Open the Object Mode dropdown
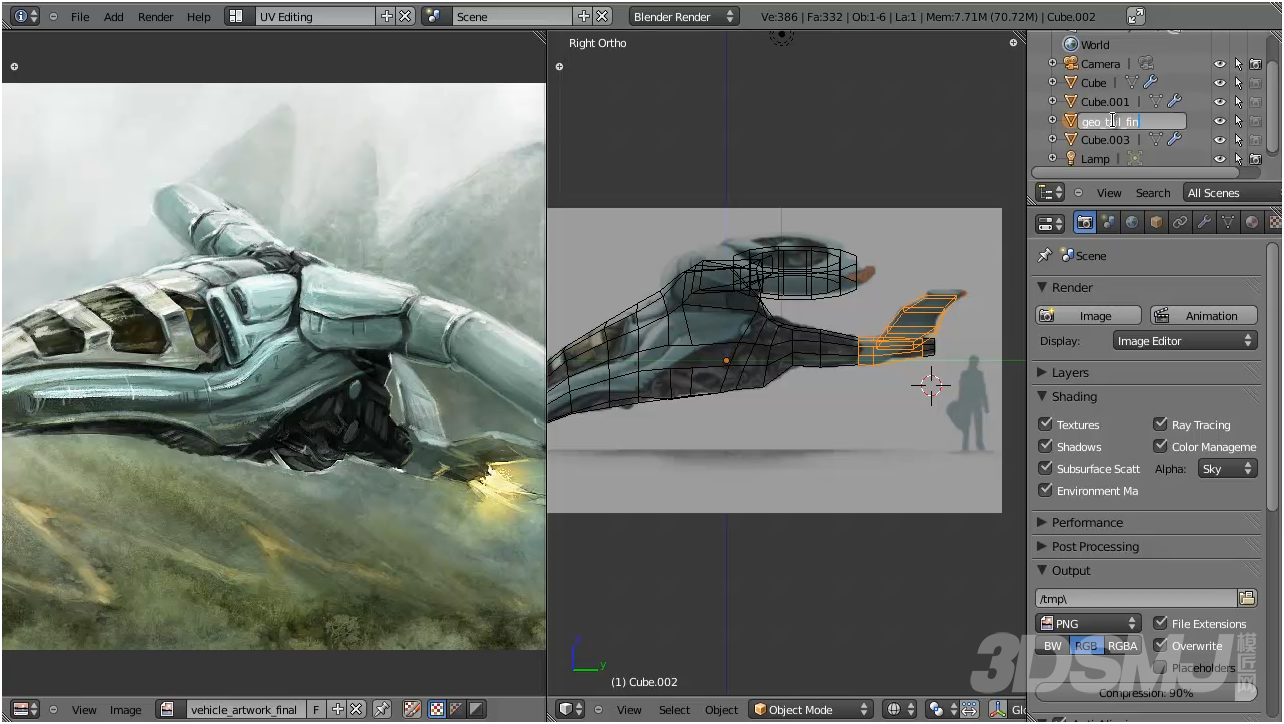 tap(811, 709)
